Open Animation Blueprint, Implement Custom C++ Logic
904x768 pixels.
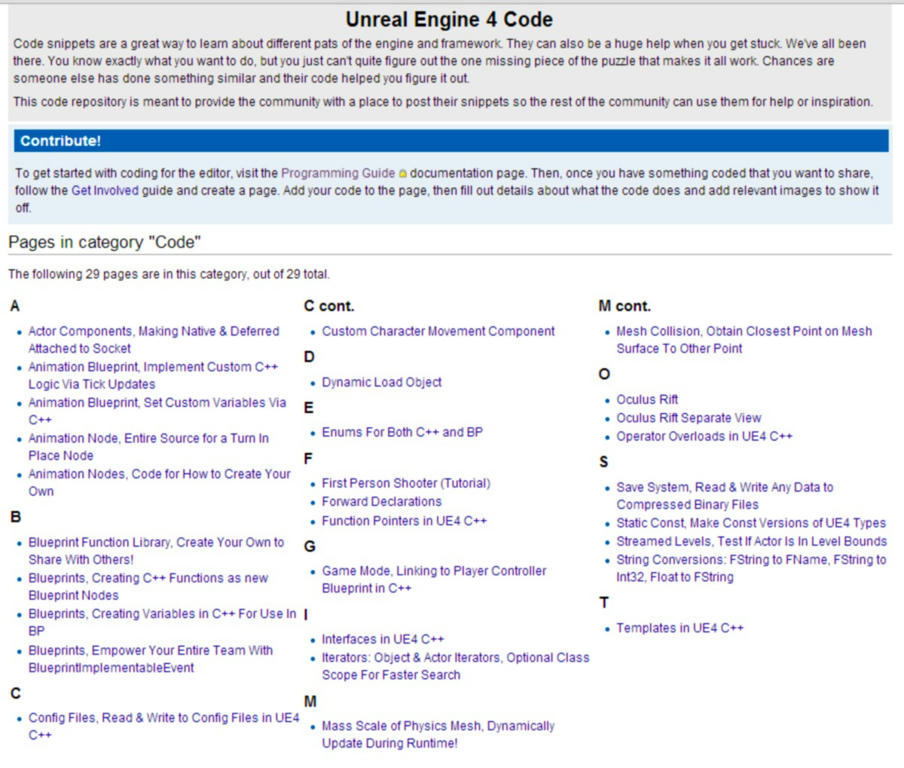coord(153,375)
